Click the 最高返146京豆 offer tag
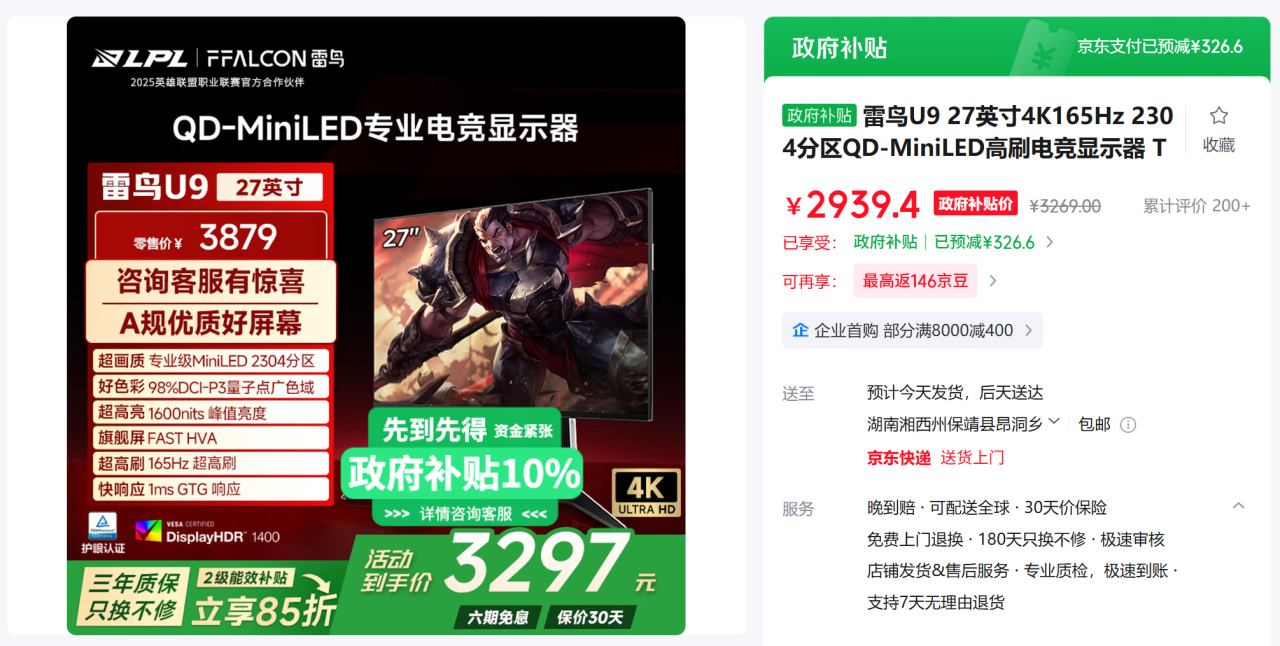The image size is (1280, 646). [915, 281]
